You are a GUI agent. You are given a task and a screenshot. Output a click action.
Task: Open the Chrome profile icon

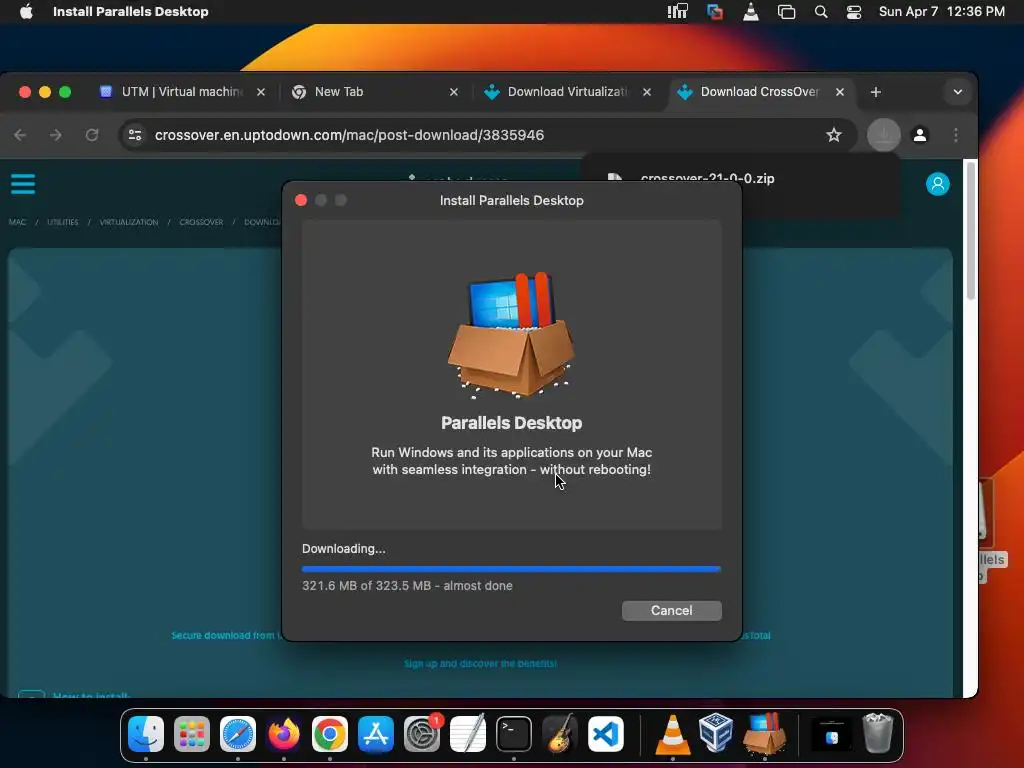[920, 135]
